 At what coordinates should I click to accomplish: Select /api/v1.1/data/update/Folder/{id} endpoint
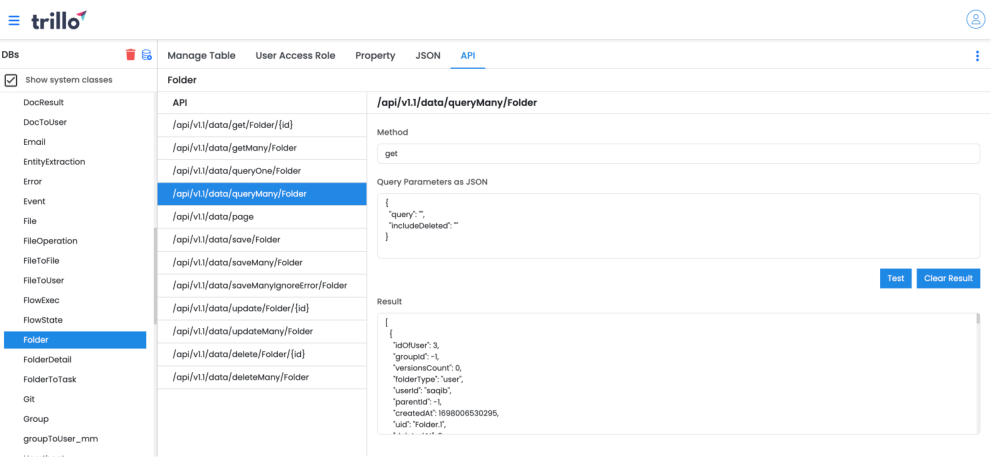pos(262,308)
